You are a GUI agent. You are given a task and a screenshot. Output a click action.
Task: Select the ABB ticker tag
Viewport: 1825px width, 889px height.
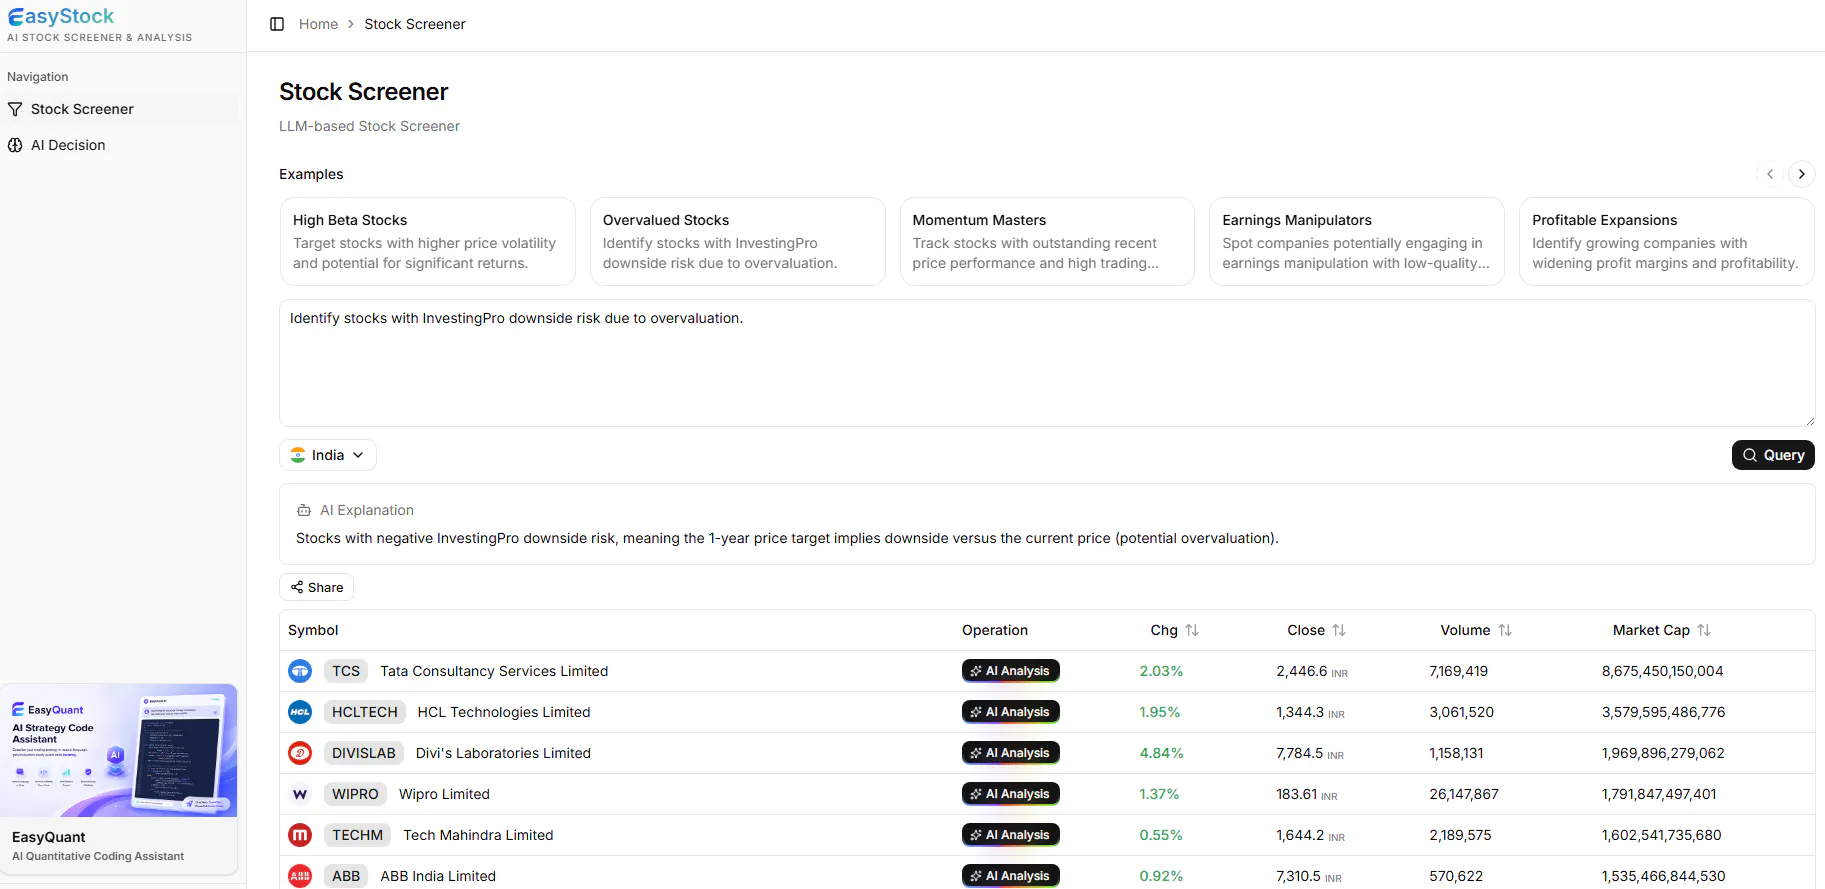[346, 876]
